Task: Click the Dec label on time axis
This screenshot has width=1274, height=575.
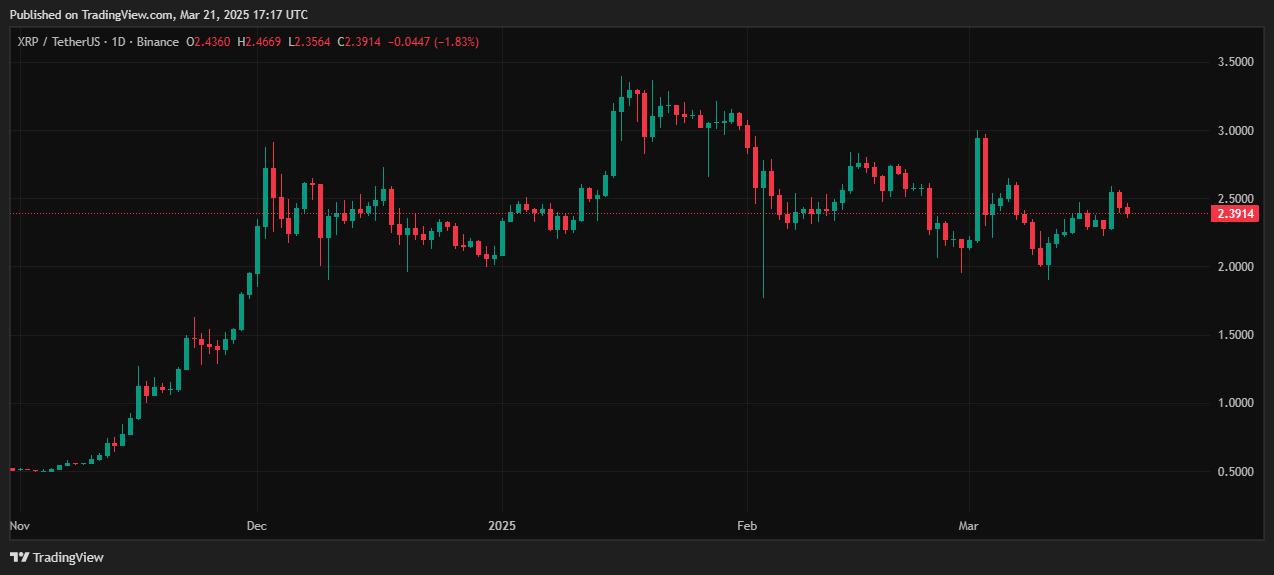Action: [x=257, y=524]
